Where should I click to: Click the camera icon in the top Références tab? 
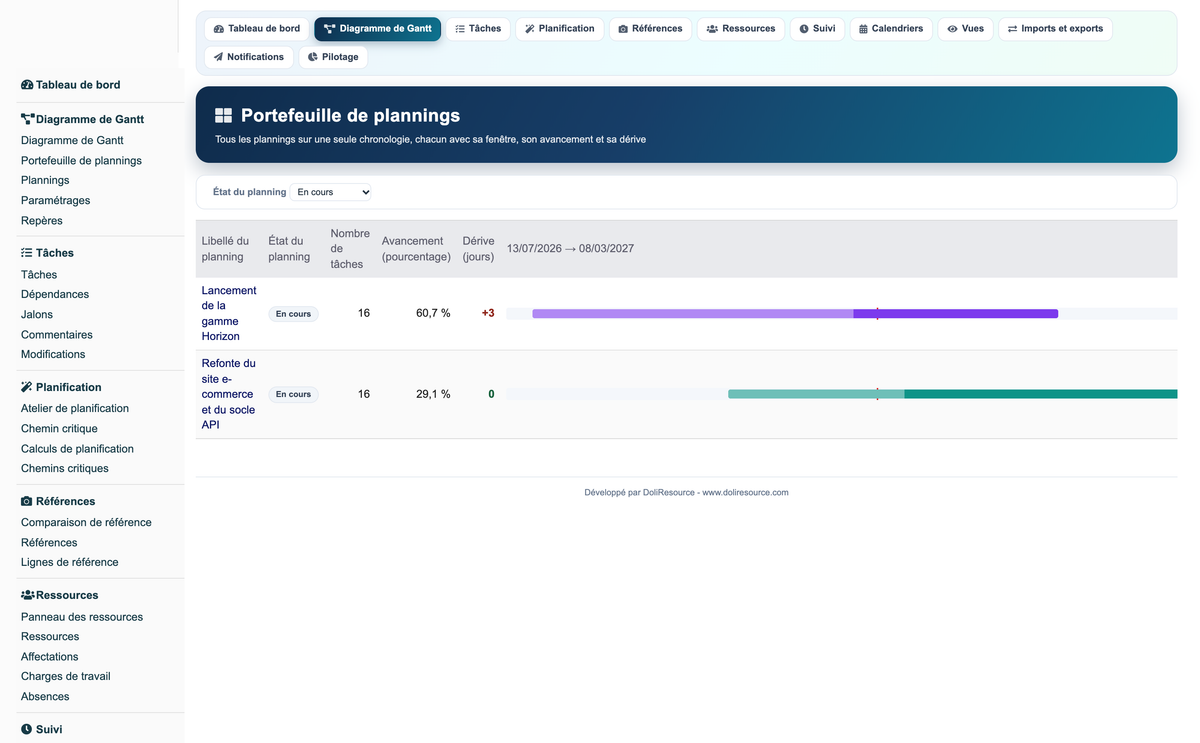click(623, 29)
